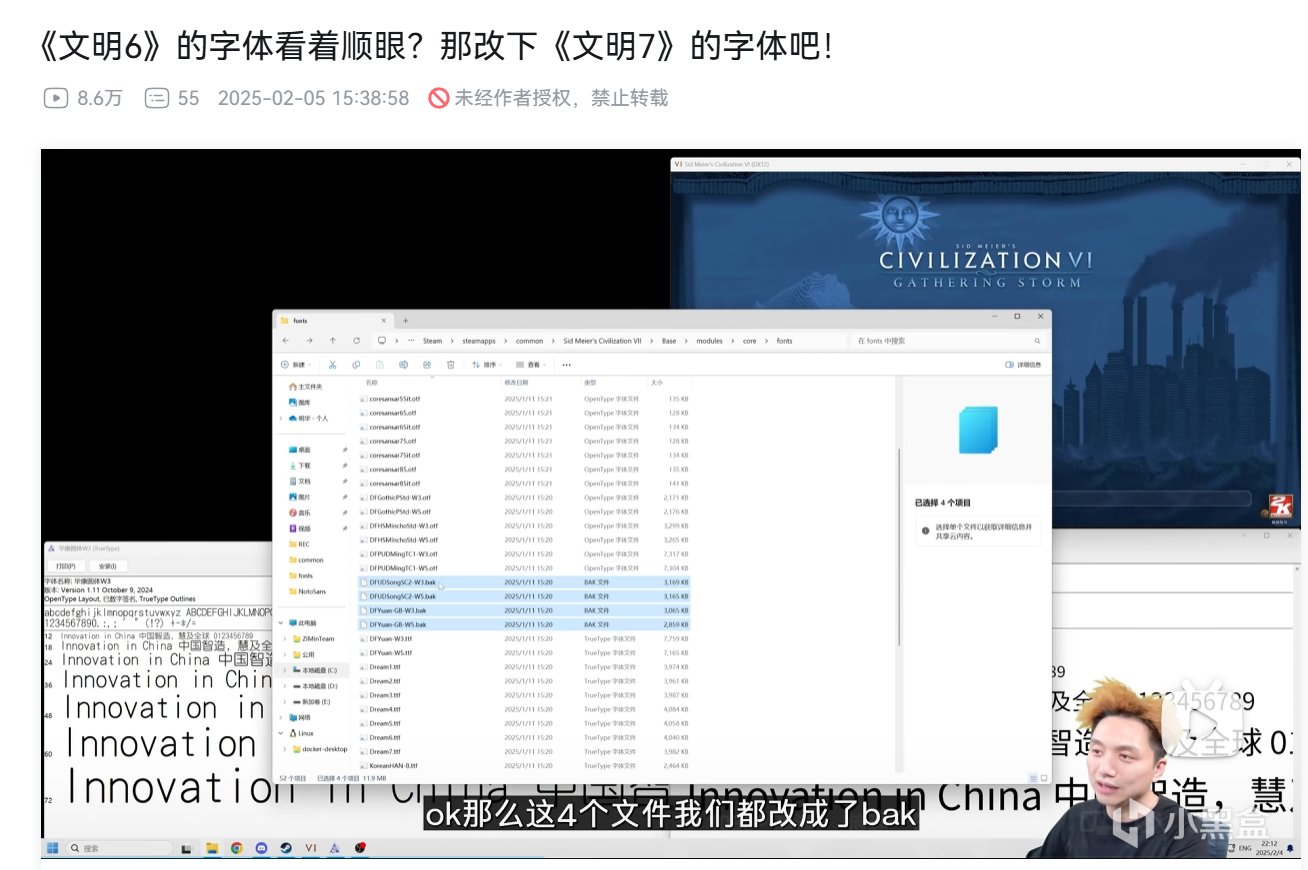This screenshot has width=1308, height=870.
Task: Expand the 本地磁盘 (C:) drive node
Action: [284, 670]
